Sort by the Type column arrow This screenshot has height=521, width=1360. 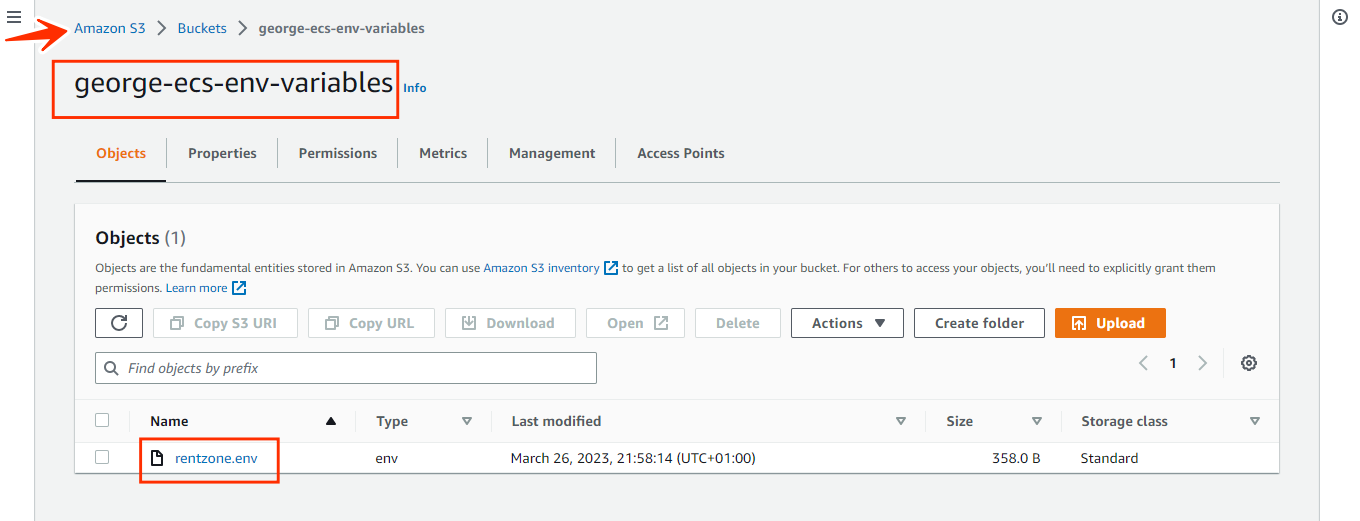(x=467, y=421)
